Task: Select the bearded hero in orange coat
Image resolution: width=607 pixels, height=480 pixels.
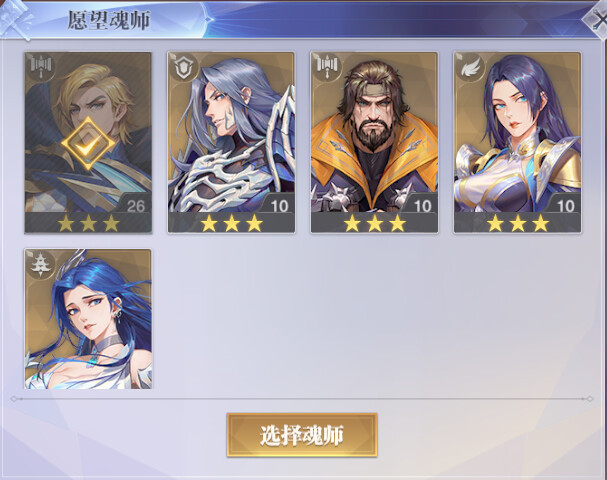Action: pyautogui.click(x=374, y=142)
